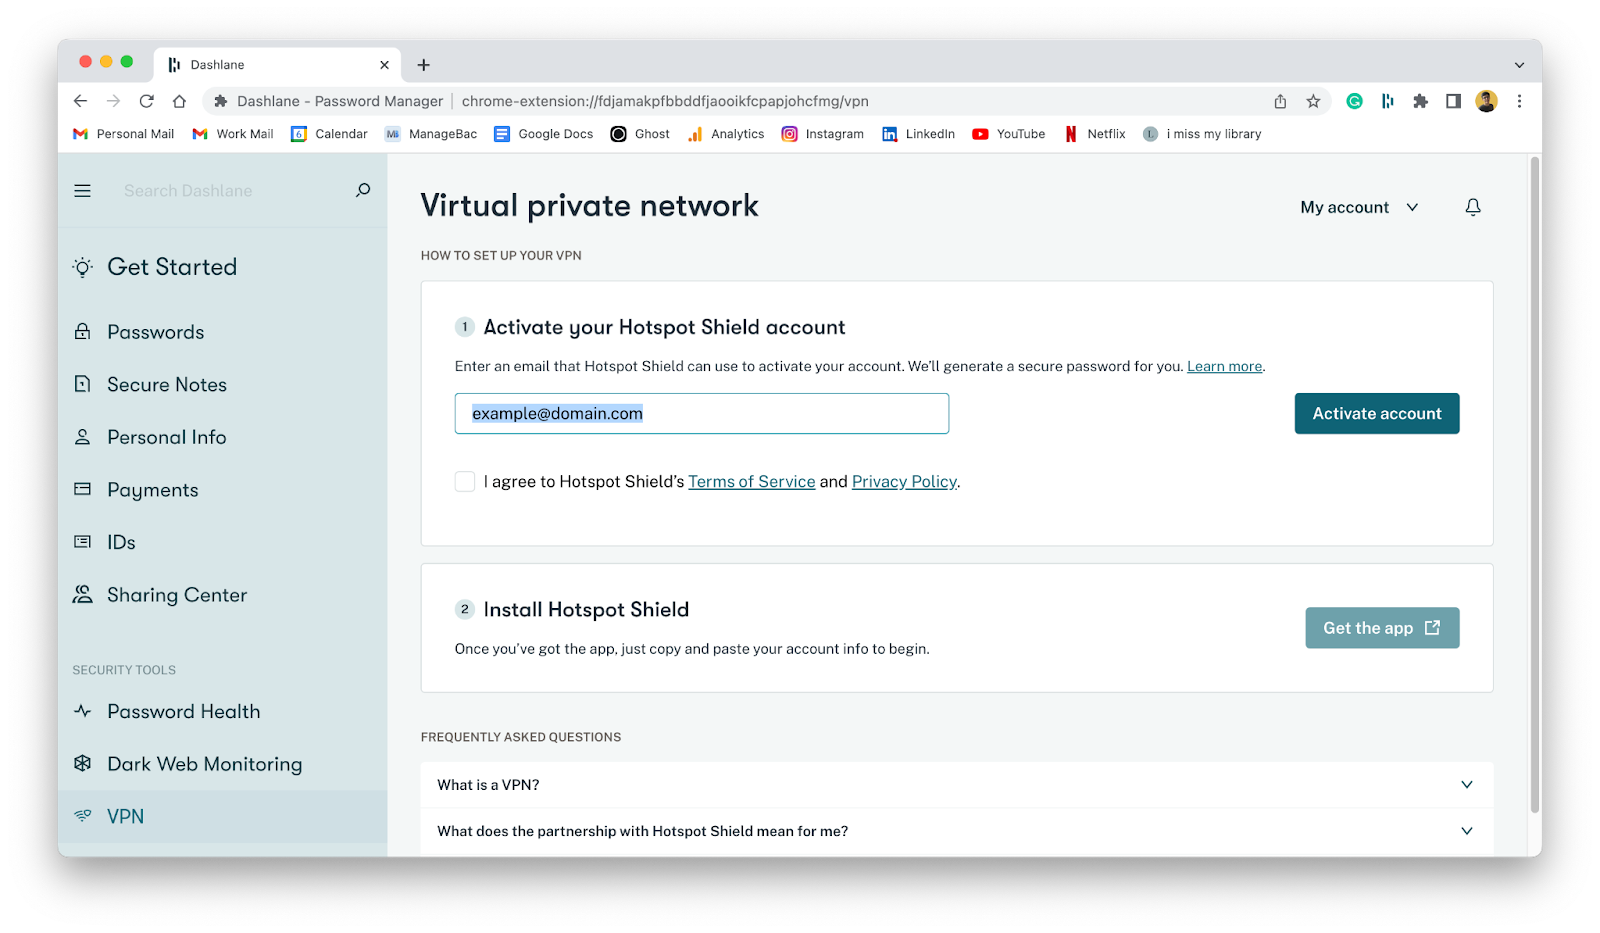The width and height of the screenshot is (1600, 933).
Task: Open the LinkedIn bookmark
Action: click(x=918, y=134)
